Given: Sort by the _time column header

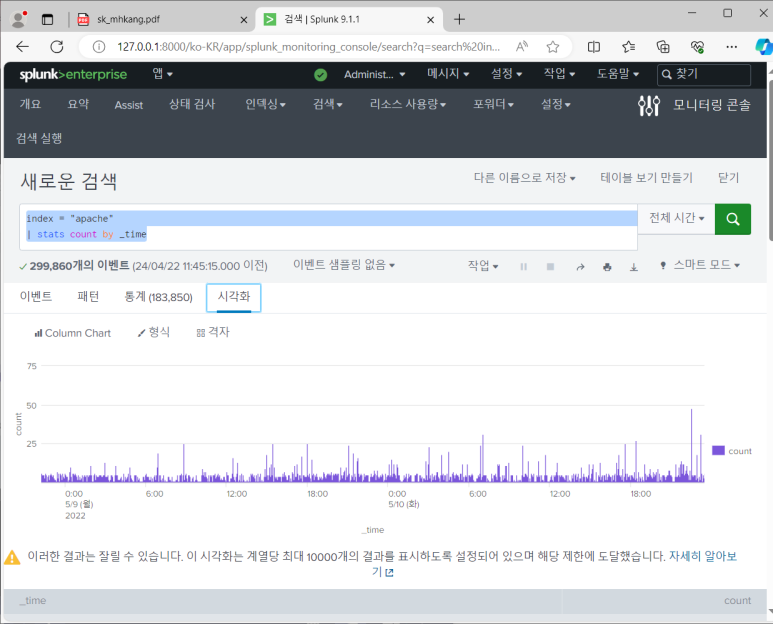Looking at the screenshot, I should (282, 601).
